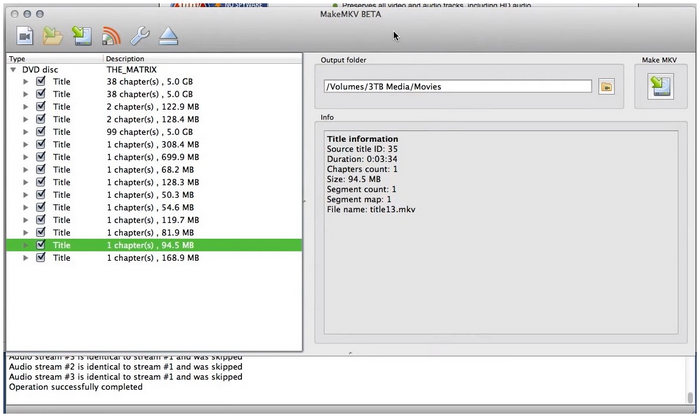The height and width of the screenshot is (417, 700).
Task: Expand the 122.9 MB title row
Action: coord(26,107)
